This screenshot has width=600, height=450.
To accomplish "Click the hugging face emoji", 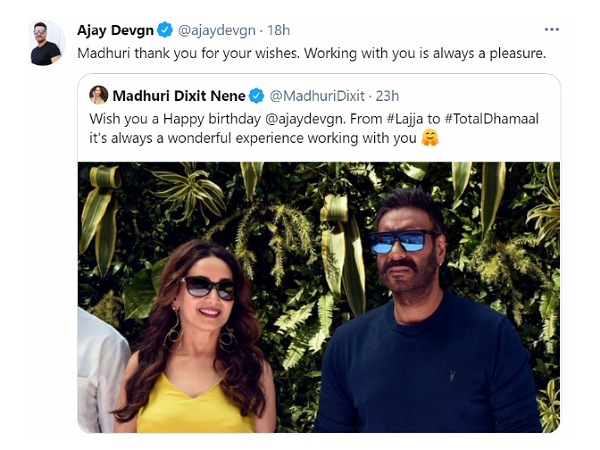I will 430,138.
